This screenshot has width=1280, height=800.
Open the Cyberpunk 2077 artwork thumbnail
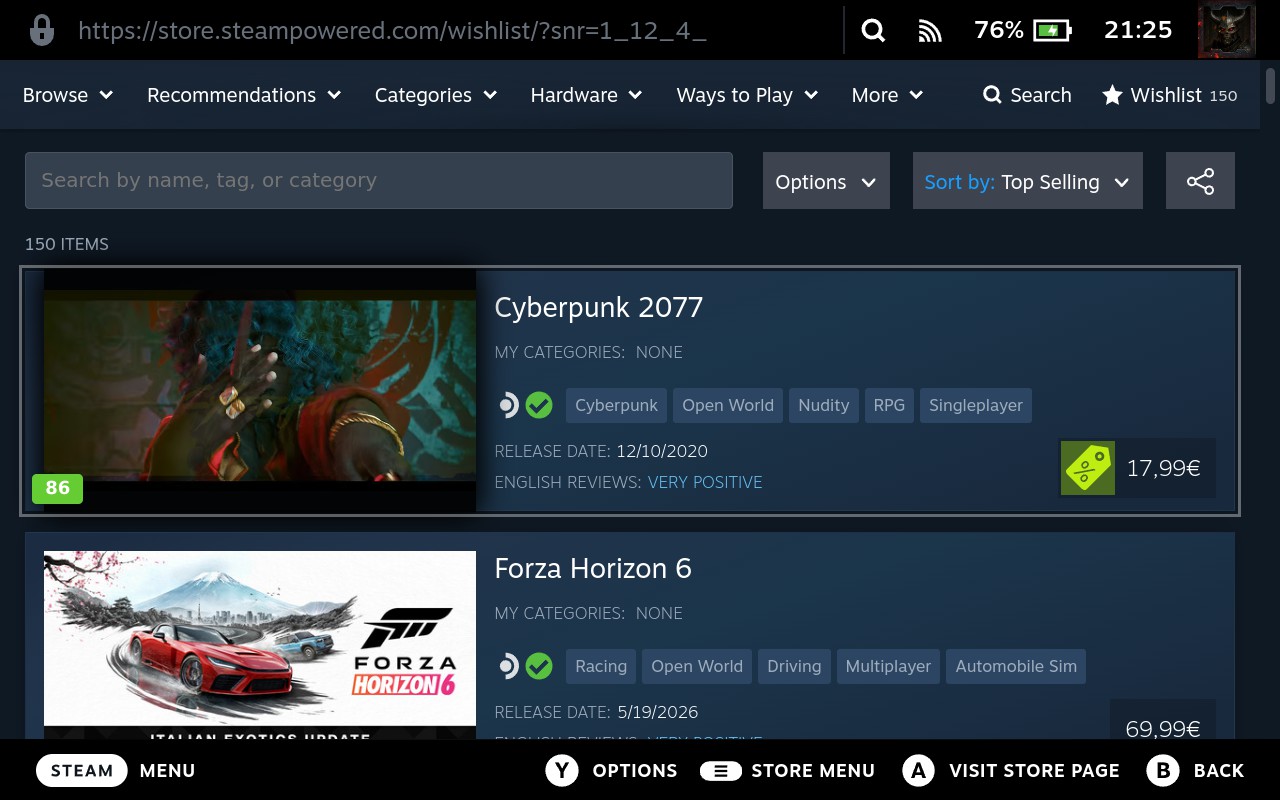click(260, 391)
